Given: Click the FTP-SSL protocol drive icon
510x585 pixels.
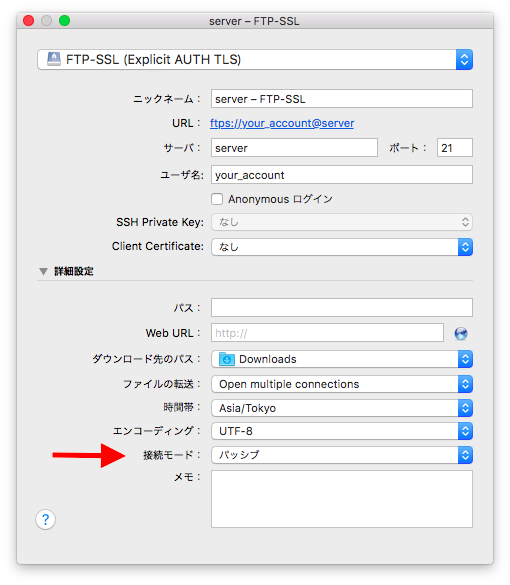Looking at the screenshot, I should [54, 59].
